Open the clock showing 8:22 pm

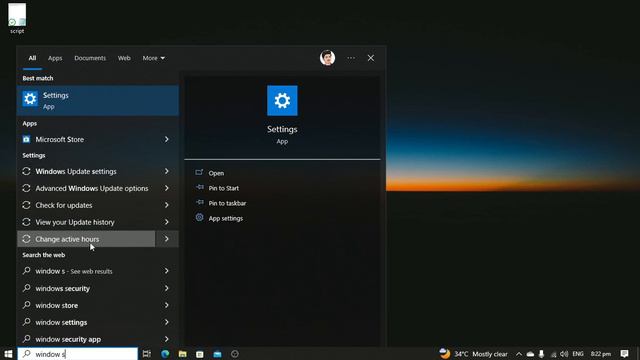click(601, 354)
